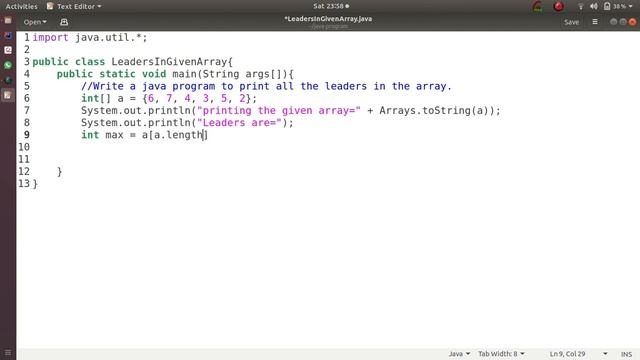Click on 'LeadersInGivenArray{' class name

(172, 62)
